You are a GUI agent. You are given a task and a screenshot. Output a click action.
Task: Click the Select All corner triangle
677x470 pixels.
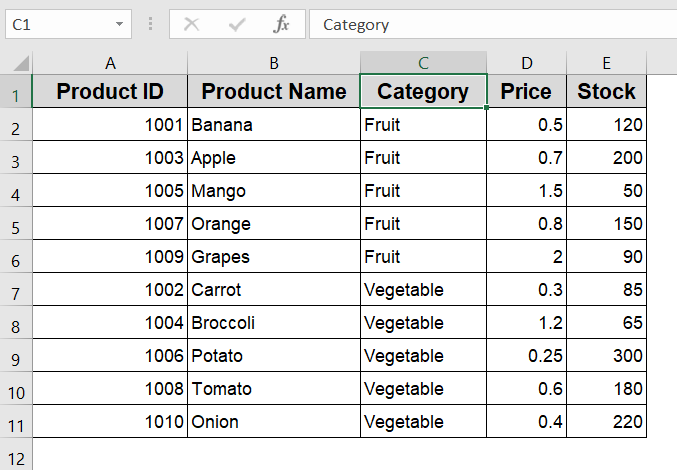tap(21, 63)
